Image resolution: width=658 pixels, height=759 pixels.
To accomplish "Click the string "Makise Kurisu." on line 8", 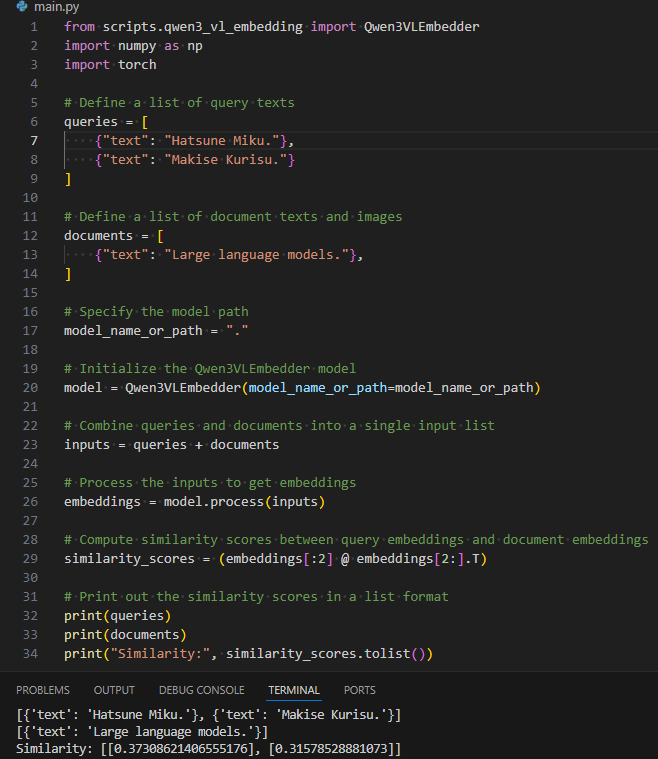I will tap(226, 160).
